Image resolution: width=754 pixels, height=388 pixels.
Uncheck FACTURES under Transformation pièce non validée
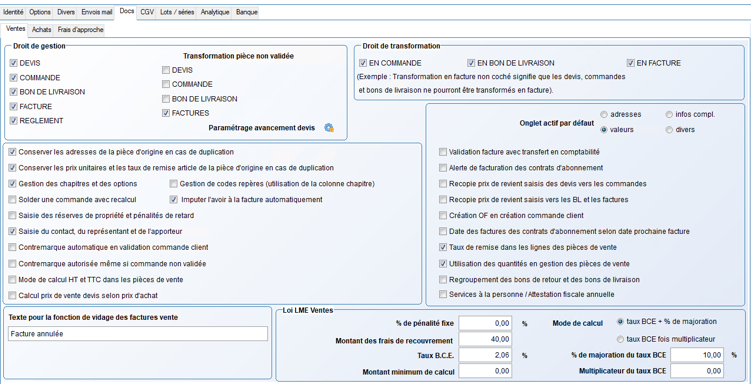tap(166, 113)
